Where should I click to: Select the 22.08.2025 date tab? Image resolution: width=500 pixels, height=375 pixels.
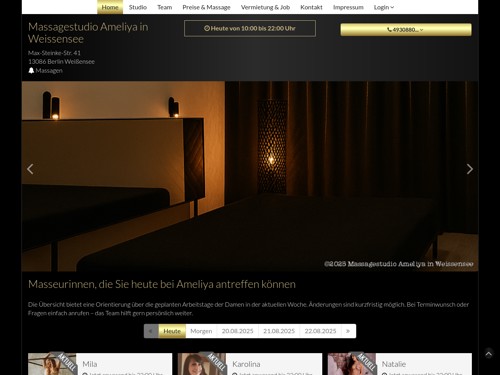(x=320, y=331)
